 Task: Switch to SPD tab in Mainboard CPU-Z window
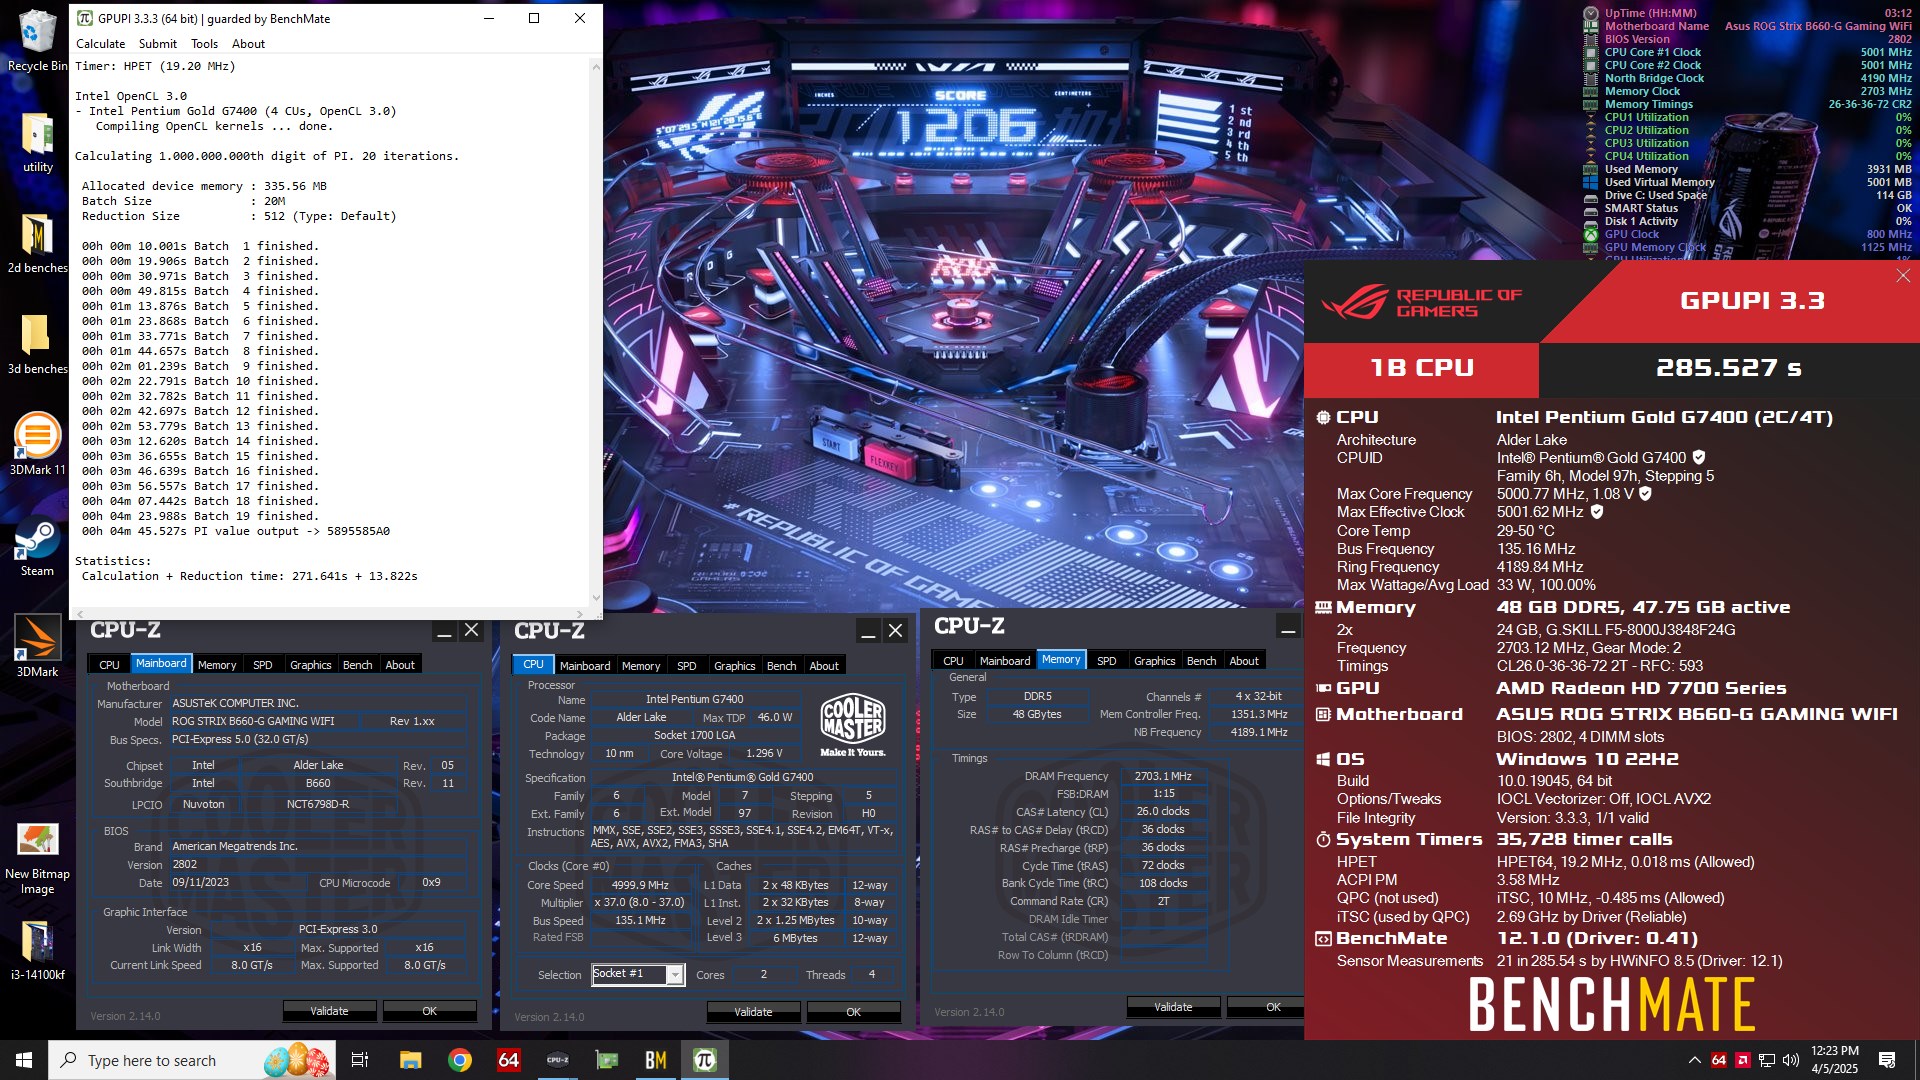point(263,665)
